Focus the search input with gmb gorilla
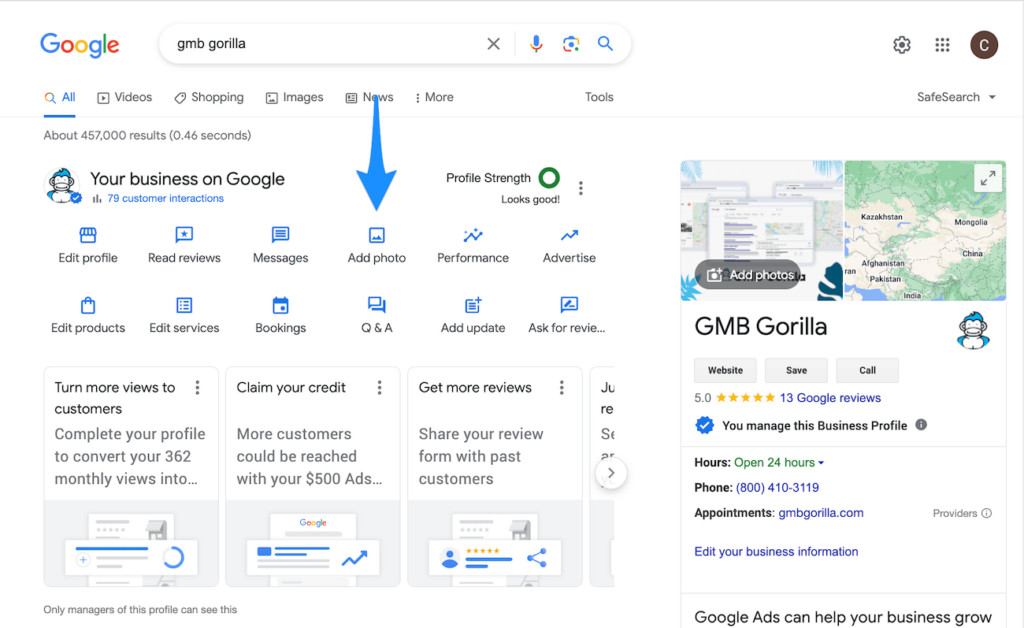The width and height of the screenshot is (1024, 628). (x=327, y=44)
